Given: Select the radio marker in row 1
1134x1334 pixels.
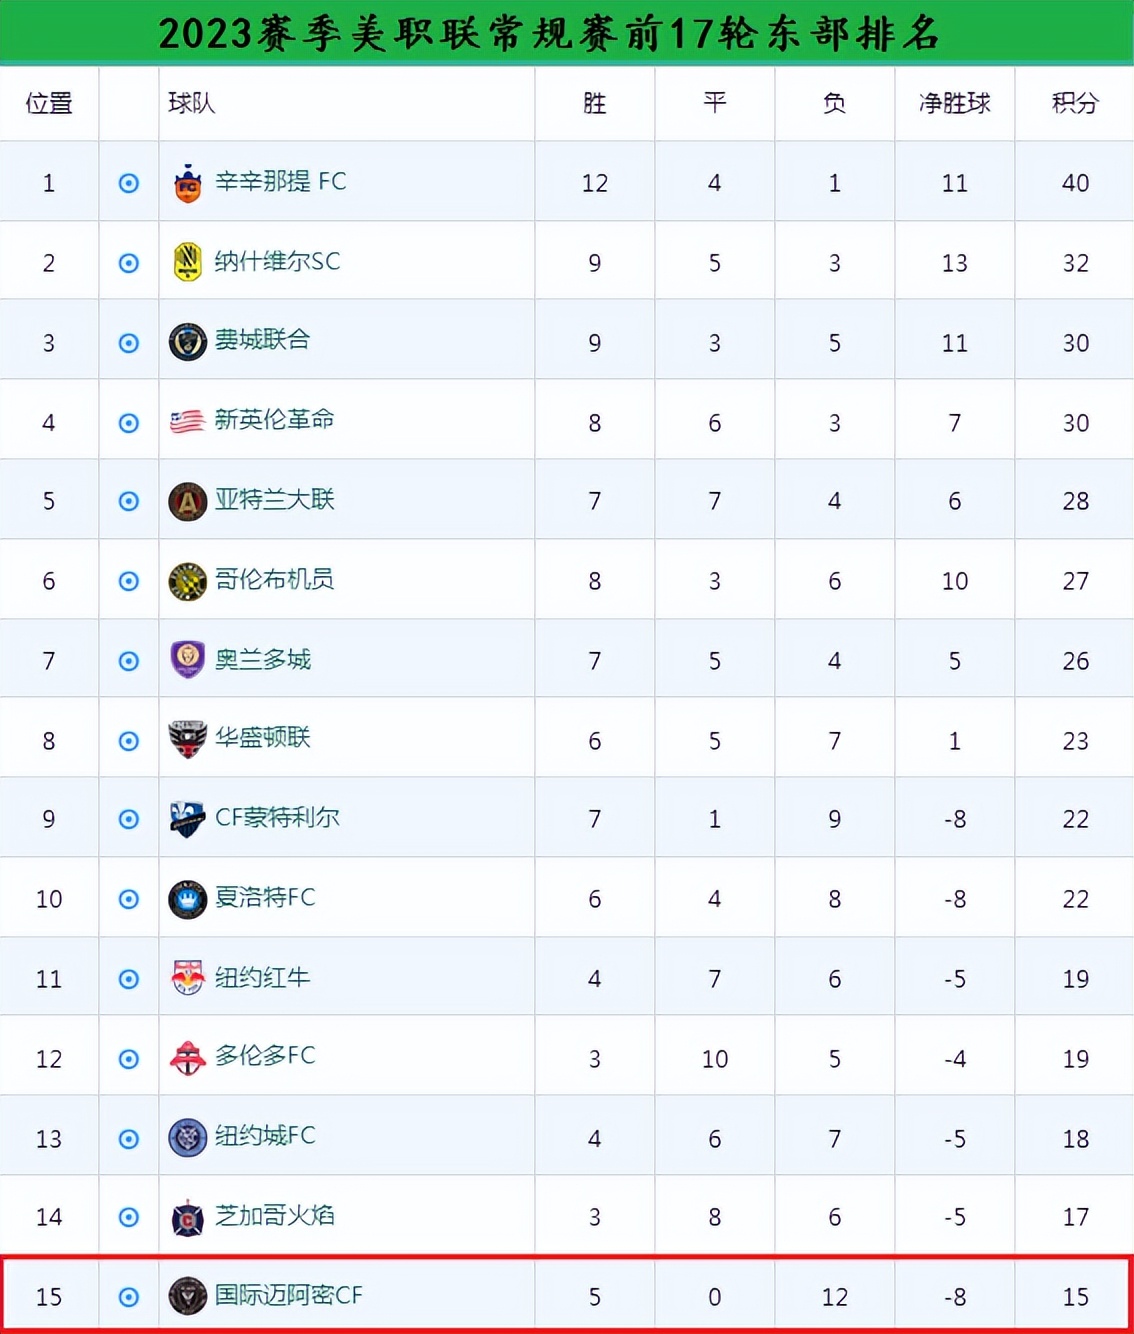Looking at the screenshot, I should pyautogui.click(x=129, y=183).
